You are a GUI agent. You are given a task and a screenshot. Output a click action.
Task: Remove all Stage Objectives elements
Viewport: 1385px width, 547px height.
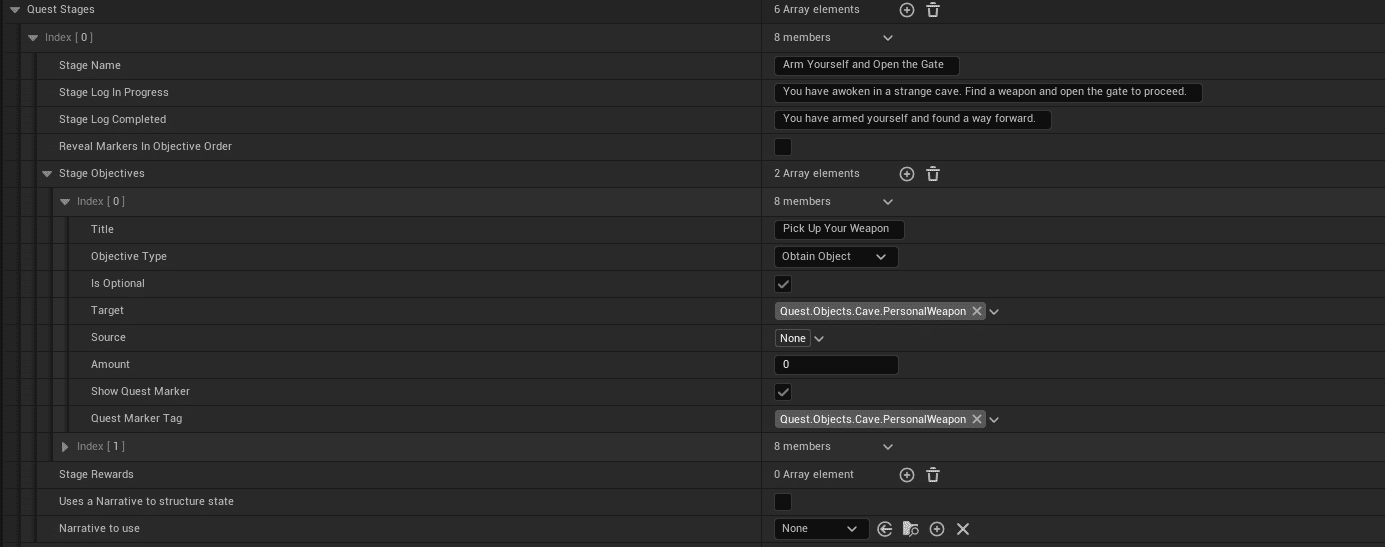[932, 174]
